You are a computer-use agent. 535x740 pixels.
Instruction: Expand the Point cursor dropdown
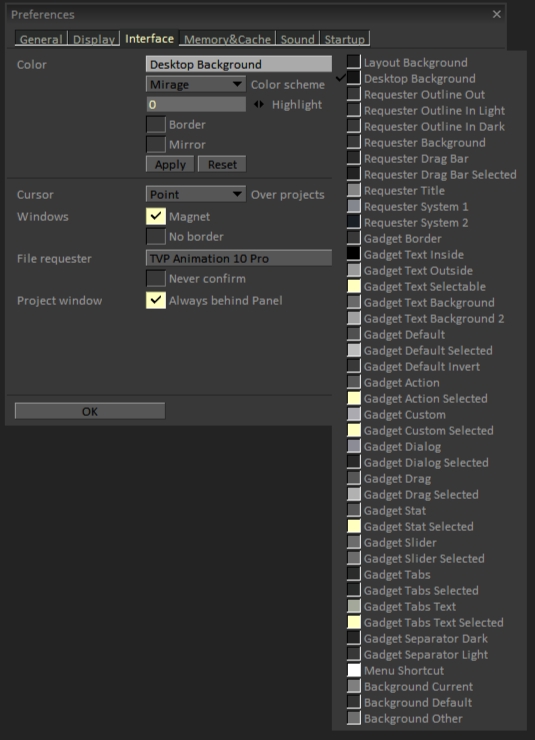196,194
